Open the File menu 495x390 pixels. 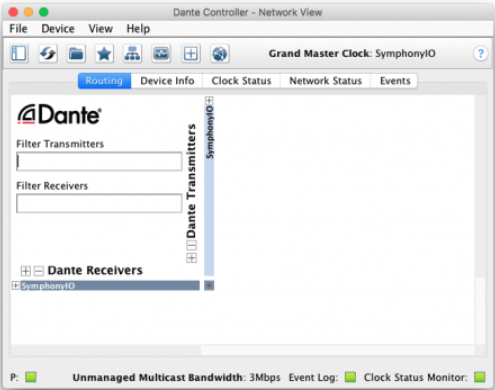pos(18,29)
